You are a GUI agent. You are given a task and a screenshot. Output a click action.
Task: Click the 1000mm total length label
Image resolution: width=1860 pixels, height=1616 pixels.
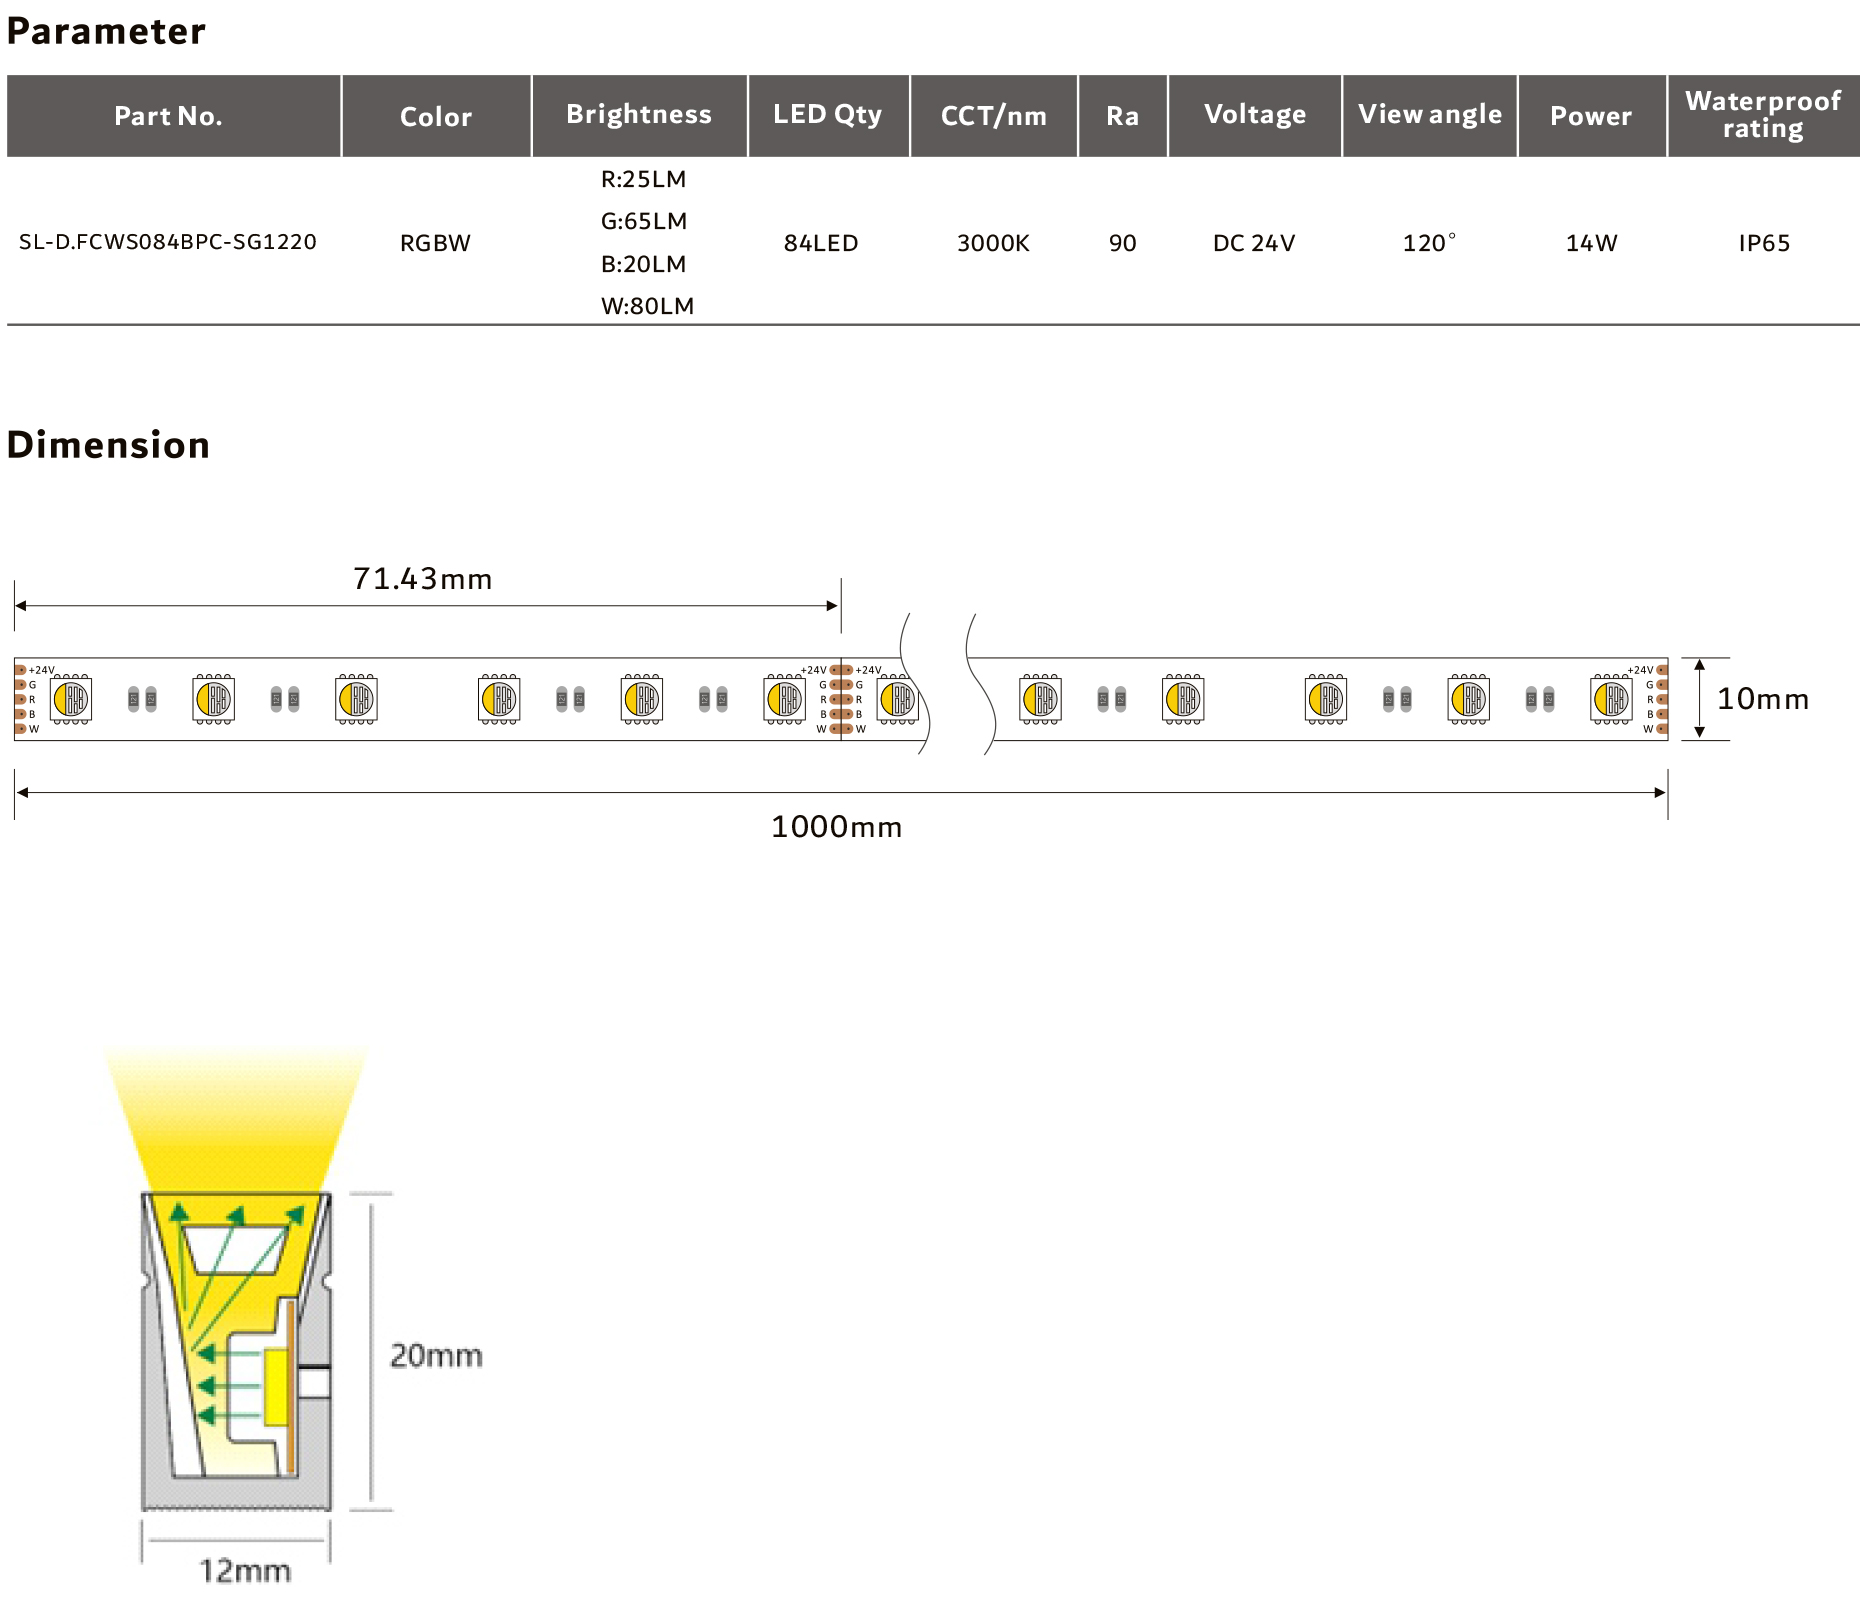(836, 827)
